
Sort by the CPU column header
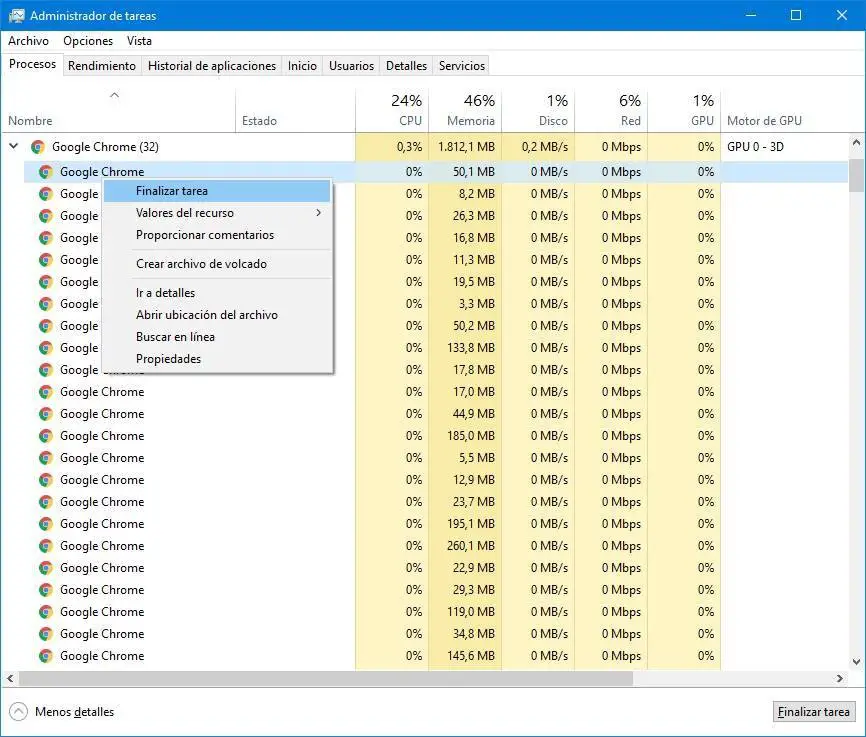[392, 110]
